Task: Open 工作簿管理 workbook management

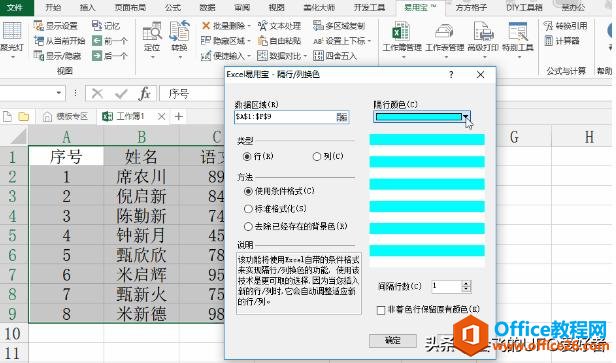Action: click(402, 39)
